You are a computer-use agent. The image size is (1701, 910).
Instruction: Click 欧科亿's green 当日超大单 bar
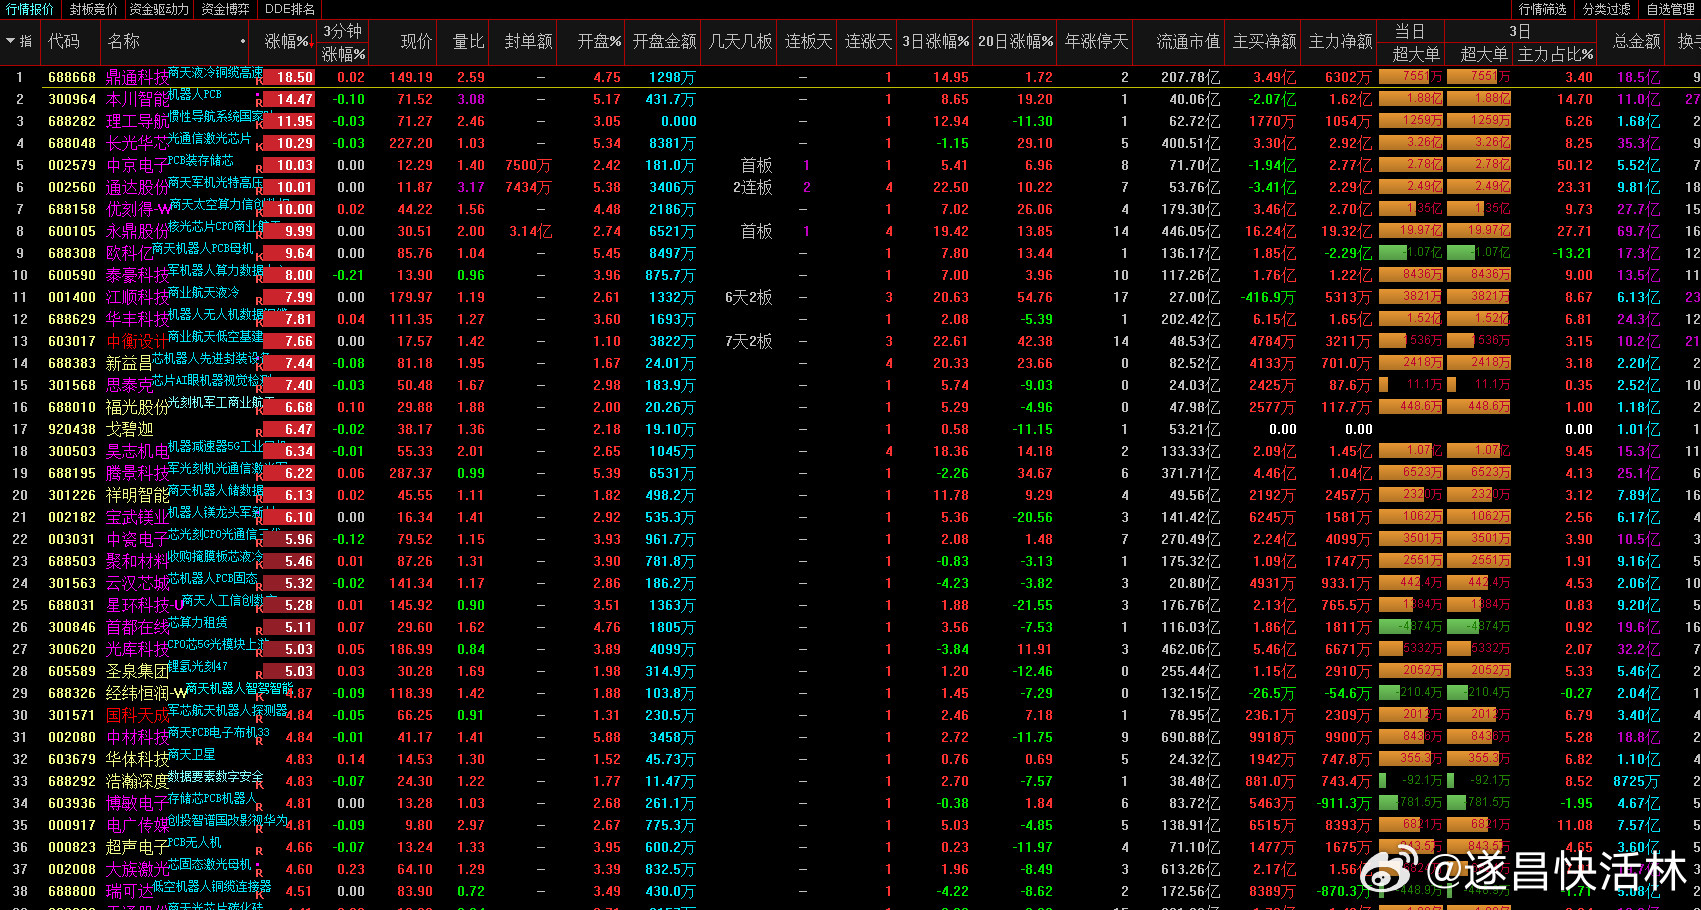tap(1410, 252)
